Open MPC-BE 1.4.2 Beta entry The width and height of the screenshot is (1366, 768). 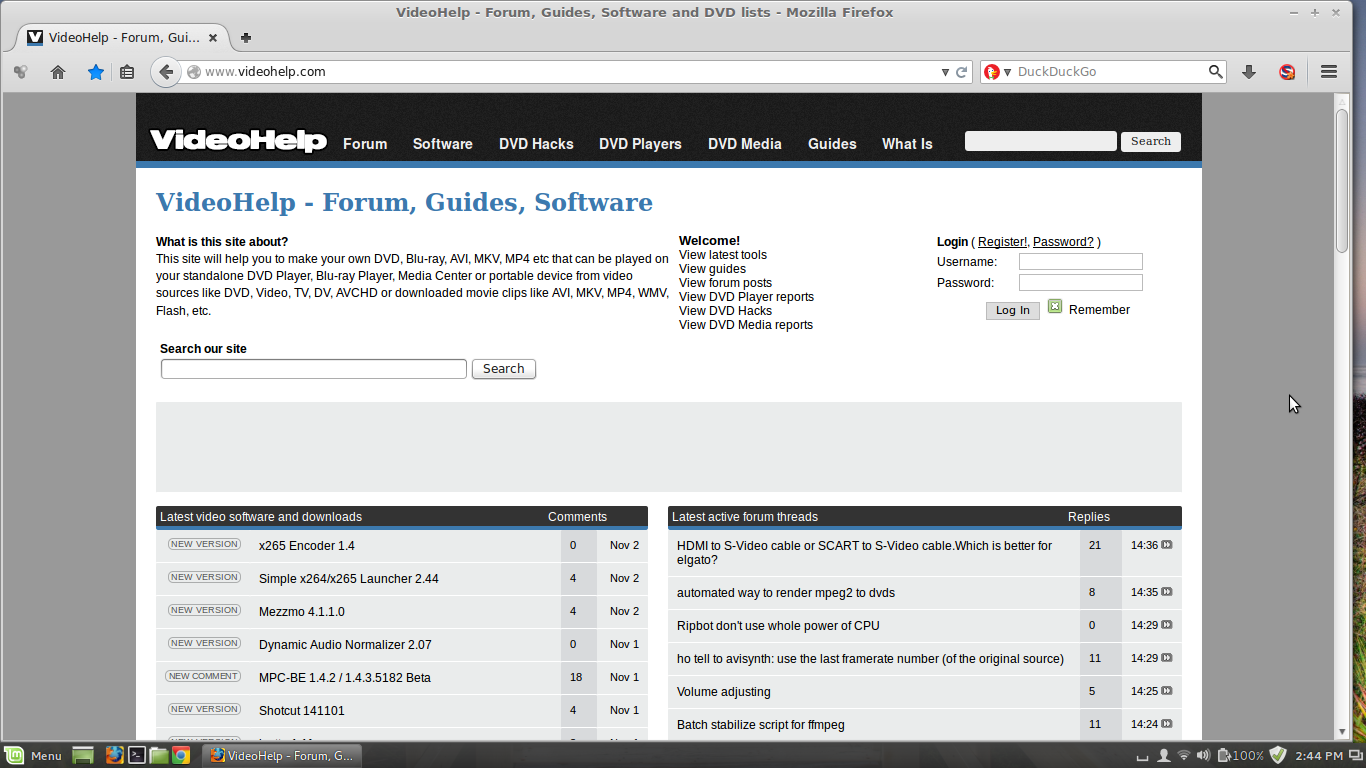[344, 678]
